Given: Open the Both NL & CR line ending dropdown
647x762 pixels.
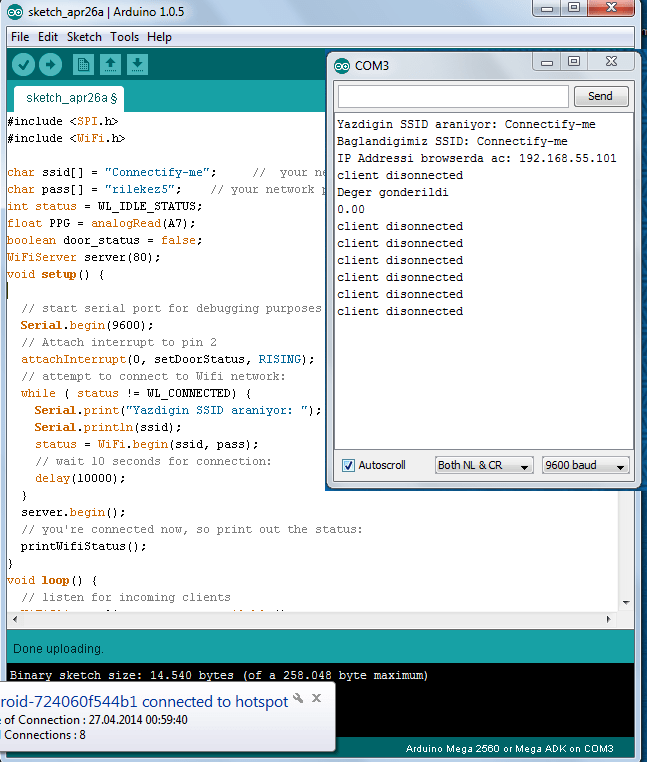Looking at the screenshot, I should tap(484, 466).
